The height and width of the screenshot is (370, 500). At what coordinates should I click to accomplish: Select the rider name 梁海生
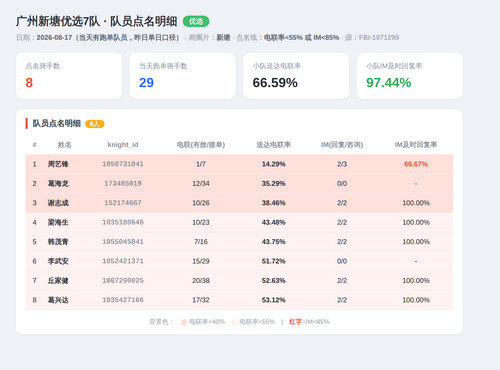(x=58, y=222)
